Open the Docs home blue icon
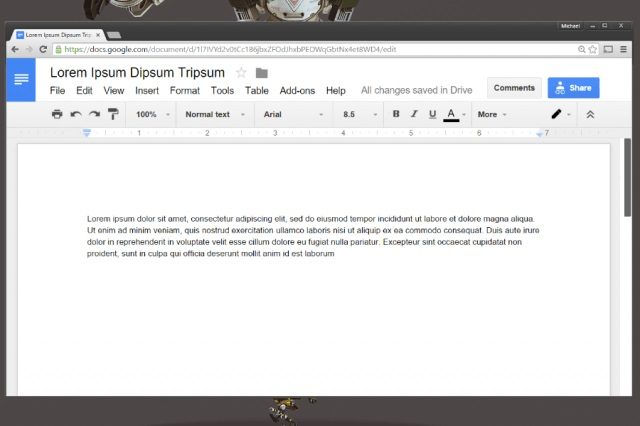 [x=21, y=80]
